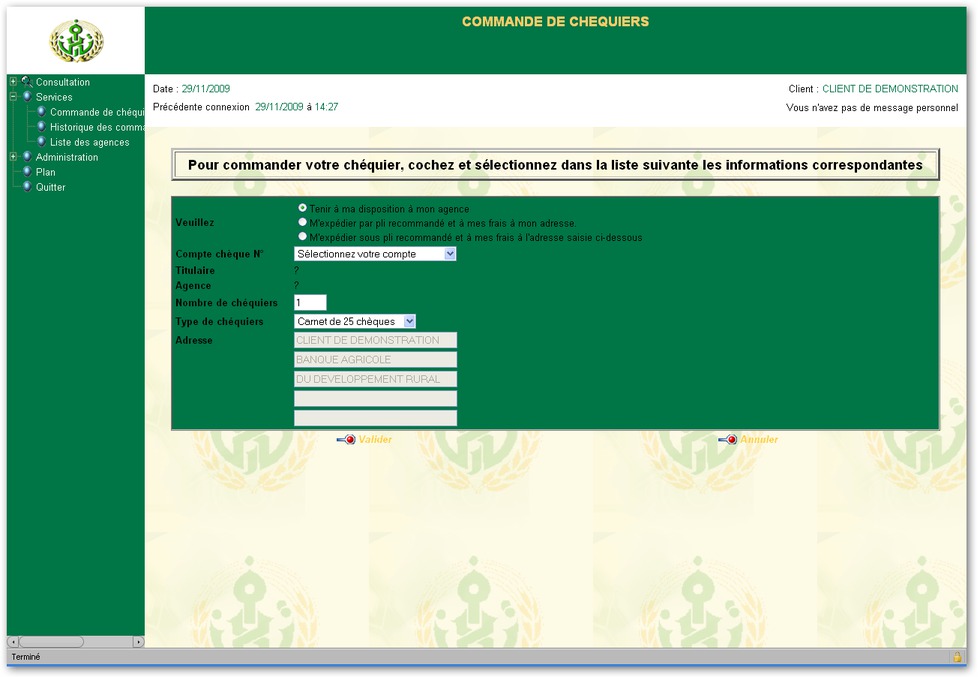The height and width of the screenshot is (677, 978).
Task: Expand the Consultation tree node
Action: click(13, 81)
